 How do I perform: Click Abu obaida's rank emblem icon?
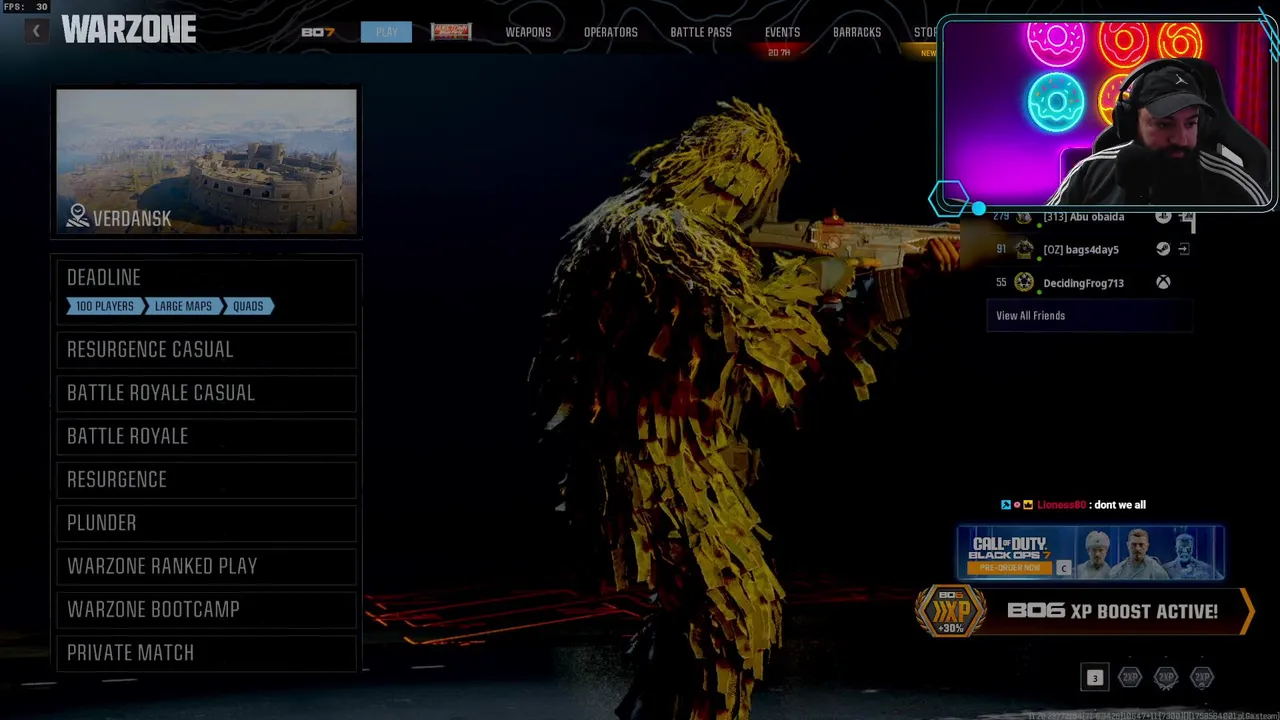[x=1024, y=216]
